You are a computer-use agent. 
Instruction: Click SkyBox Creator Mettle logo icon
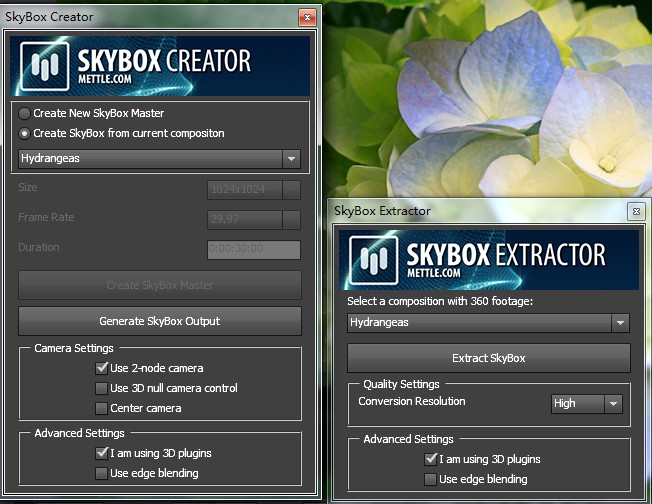[44, 66]
